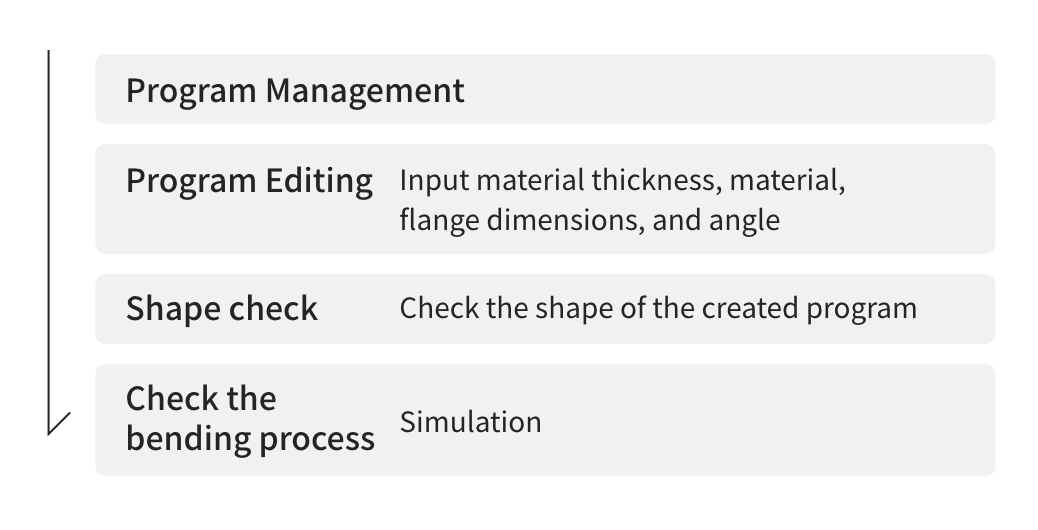Viewport: 1038px width, 530px height.
Task: Click the word Program in Program Management
Action: click(191, 91)
